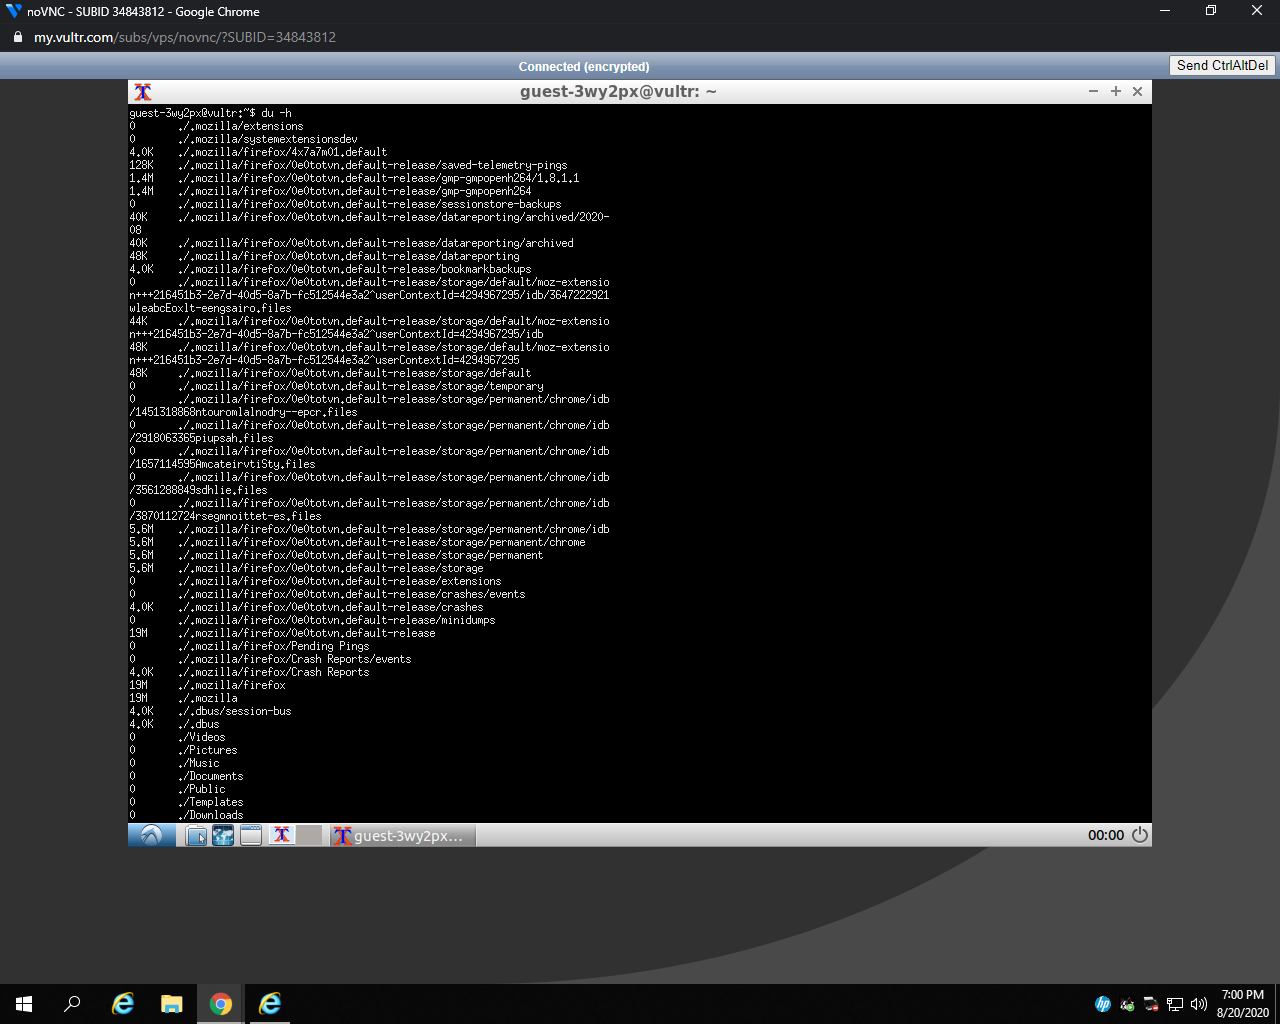This screenshot has width=1280, height=1024.
Task: Open the applications menu via the swirl icon
Action: (x=152, y=835)
